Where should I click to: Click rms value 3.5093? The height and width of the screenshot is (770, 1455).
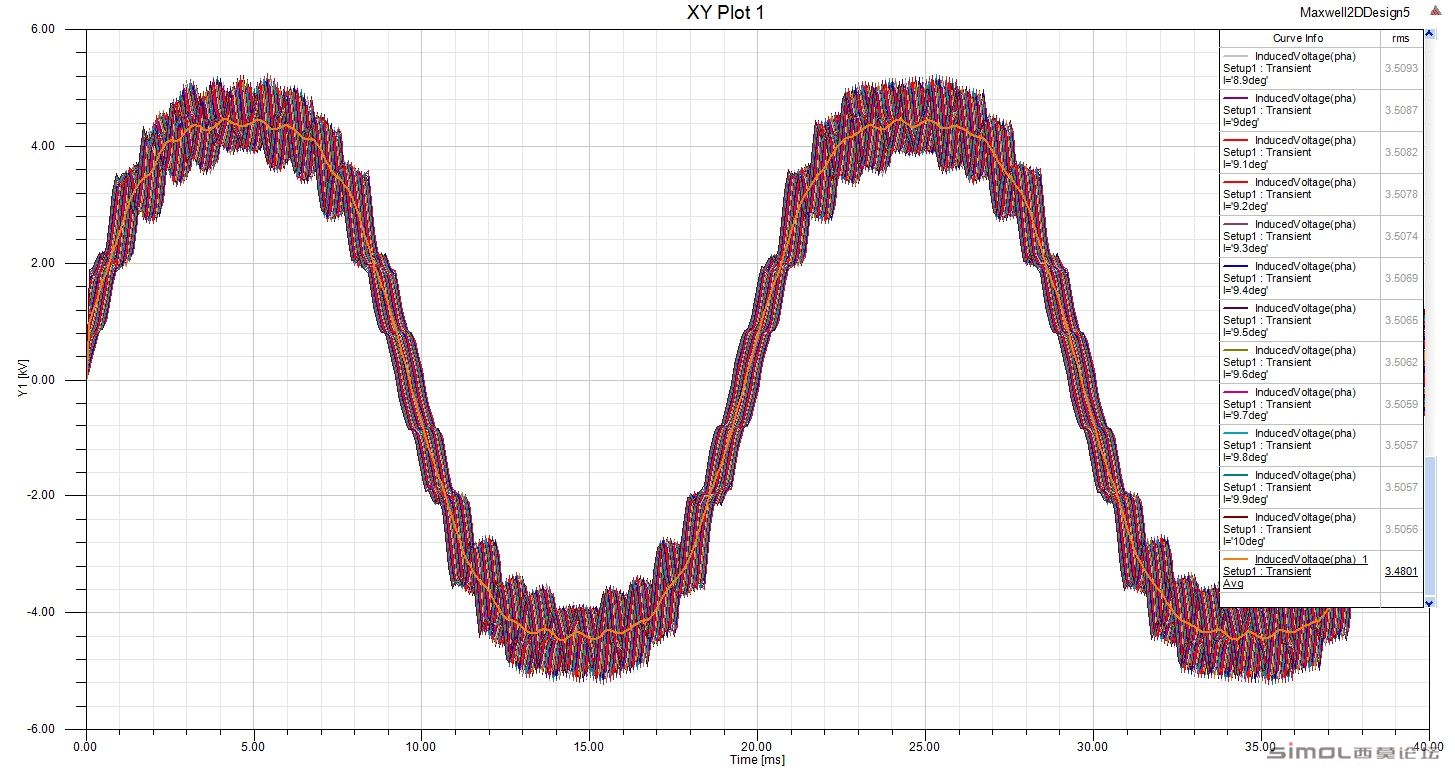coord(1401,69)
